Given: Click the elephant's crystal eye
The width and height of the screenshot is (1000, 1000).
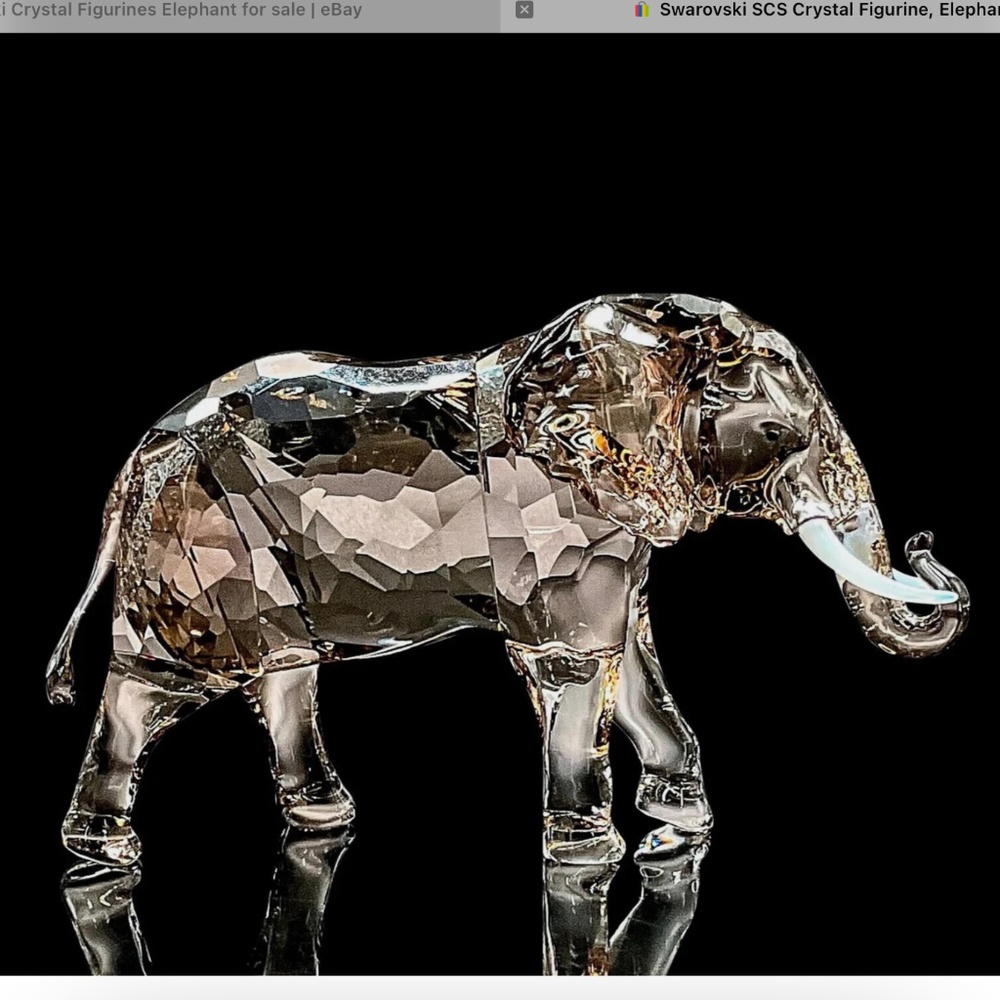Looking at the screenshot, I should click(772, 435).
